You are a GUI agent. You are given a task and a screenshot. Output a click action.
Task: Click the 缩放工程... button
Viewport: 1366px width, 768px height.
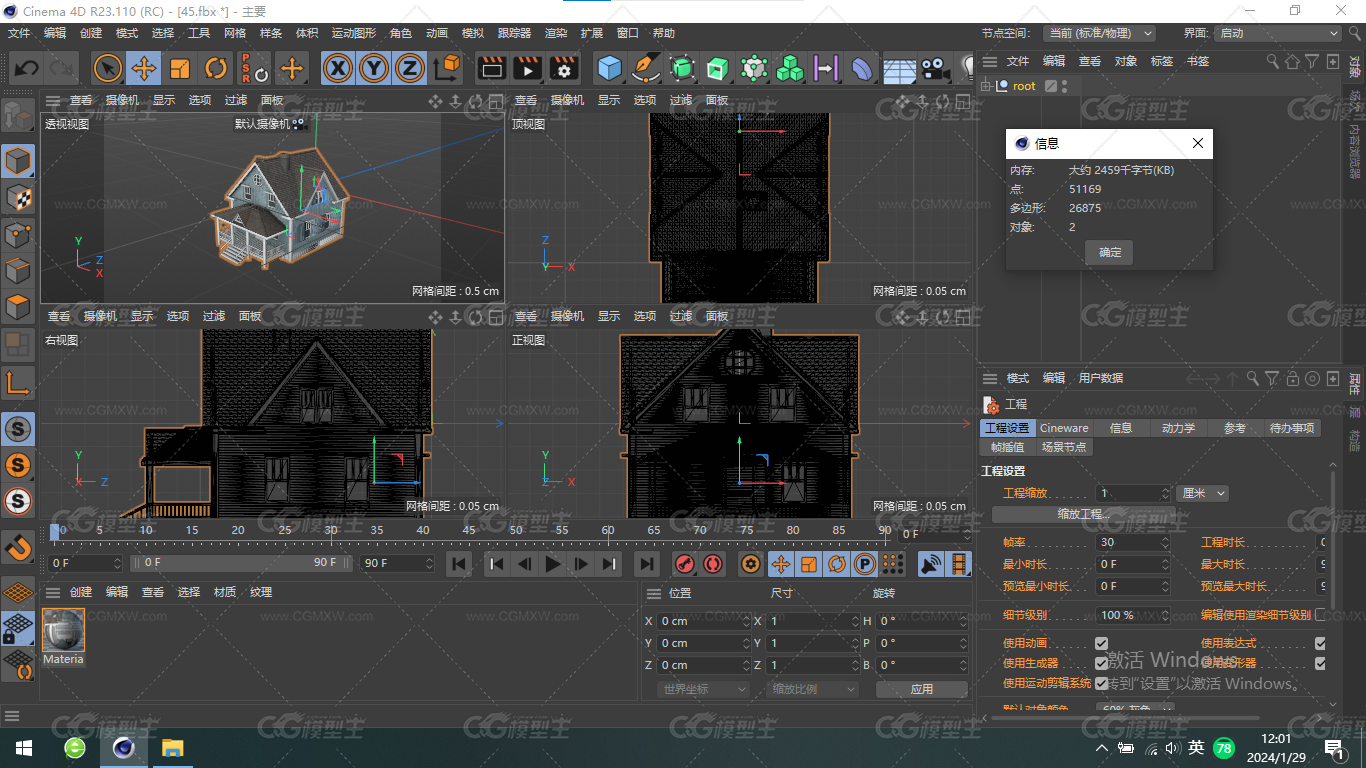[x=1084, y=514]
